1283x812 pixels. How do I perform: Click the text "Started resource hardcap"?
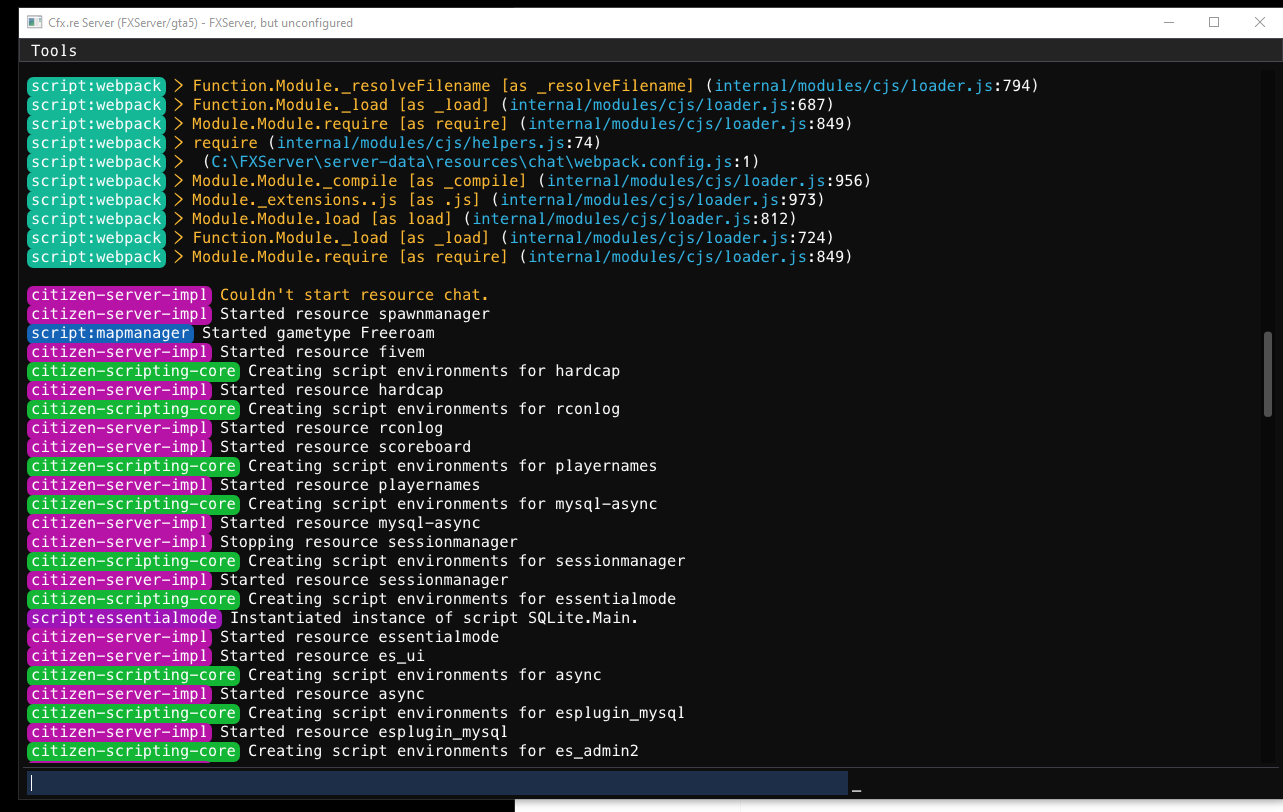[x=331, y=390]
